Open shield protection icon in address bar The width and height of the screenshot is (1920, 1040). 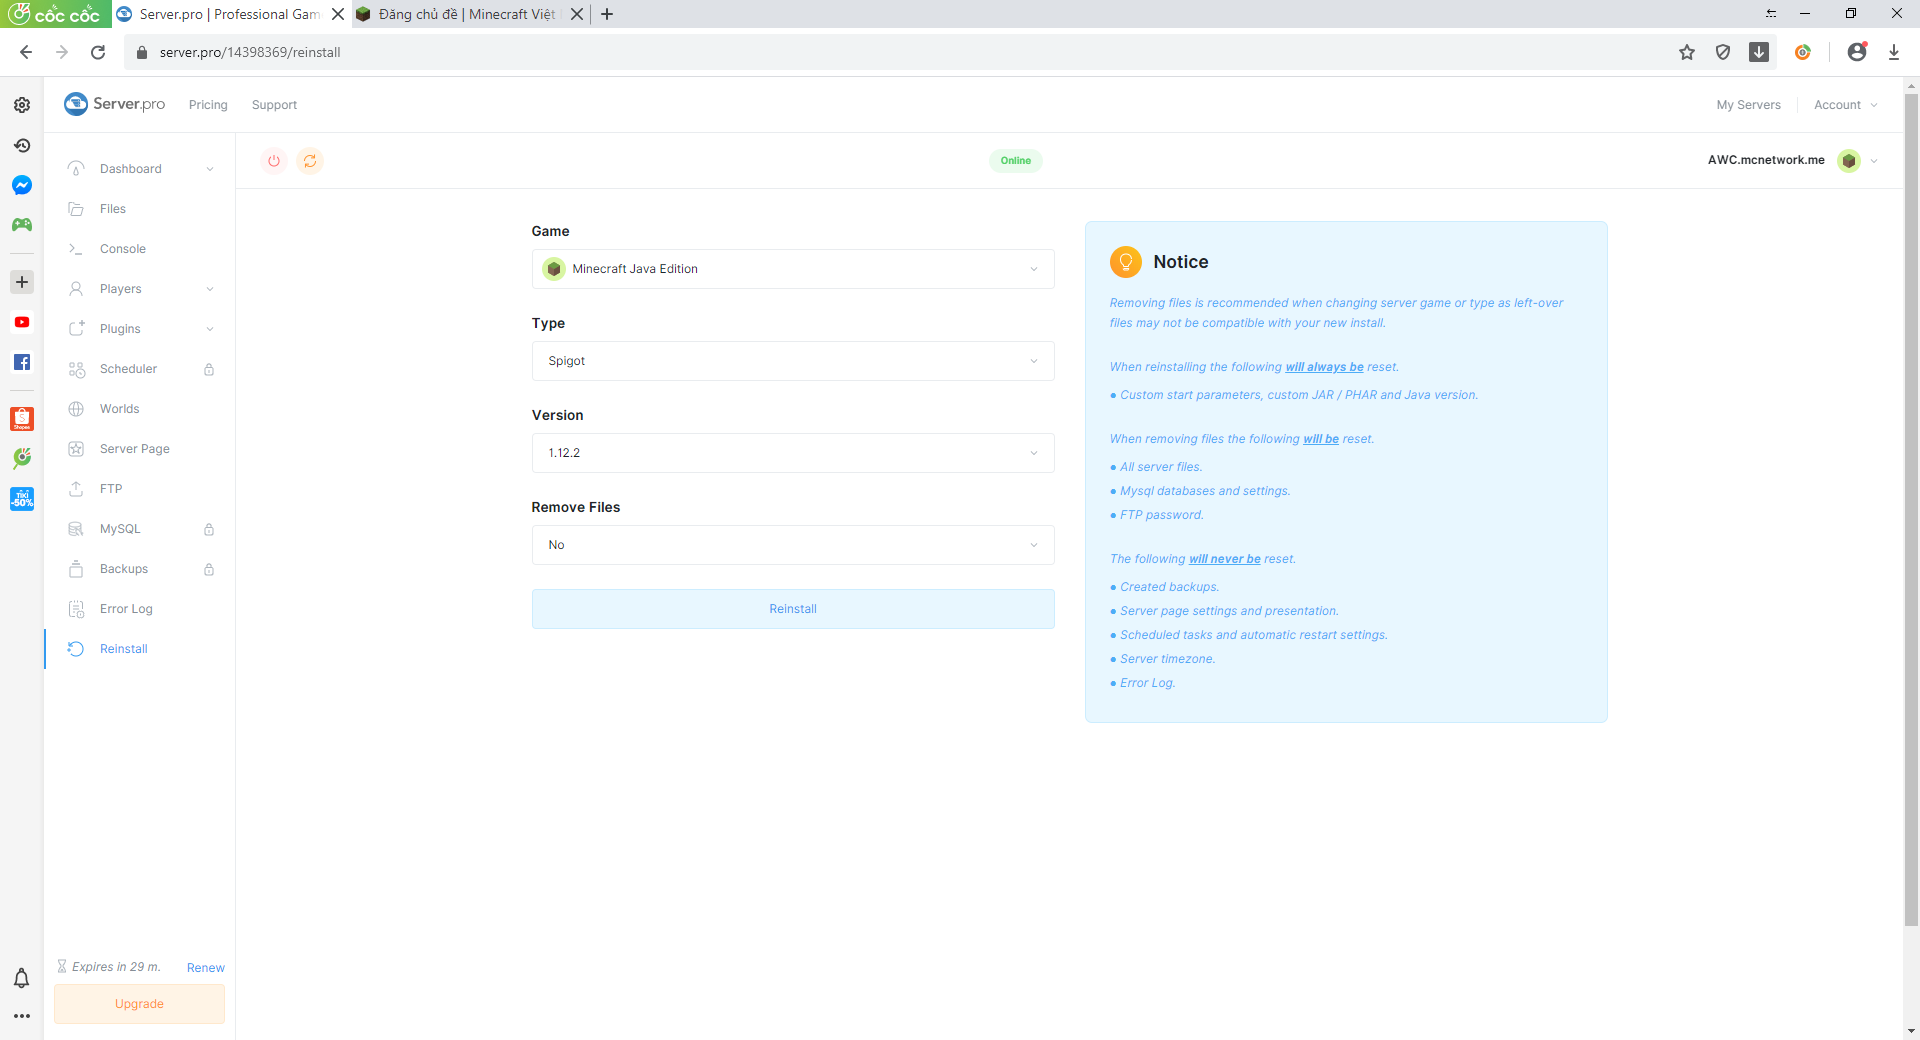pos(1723,52)
